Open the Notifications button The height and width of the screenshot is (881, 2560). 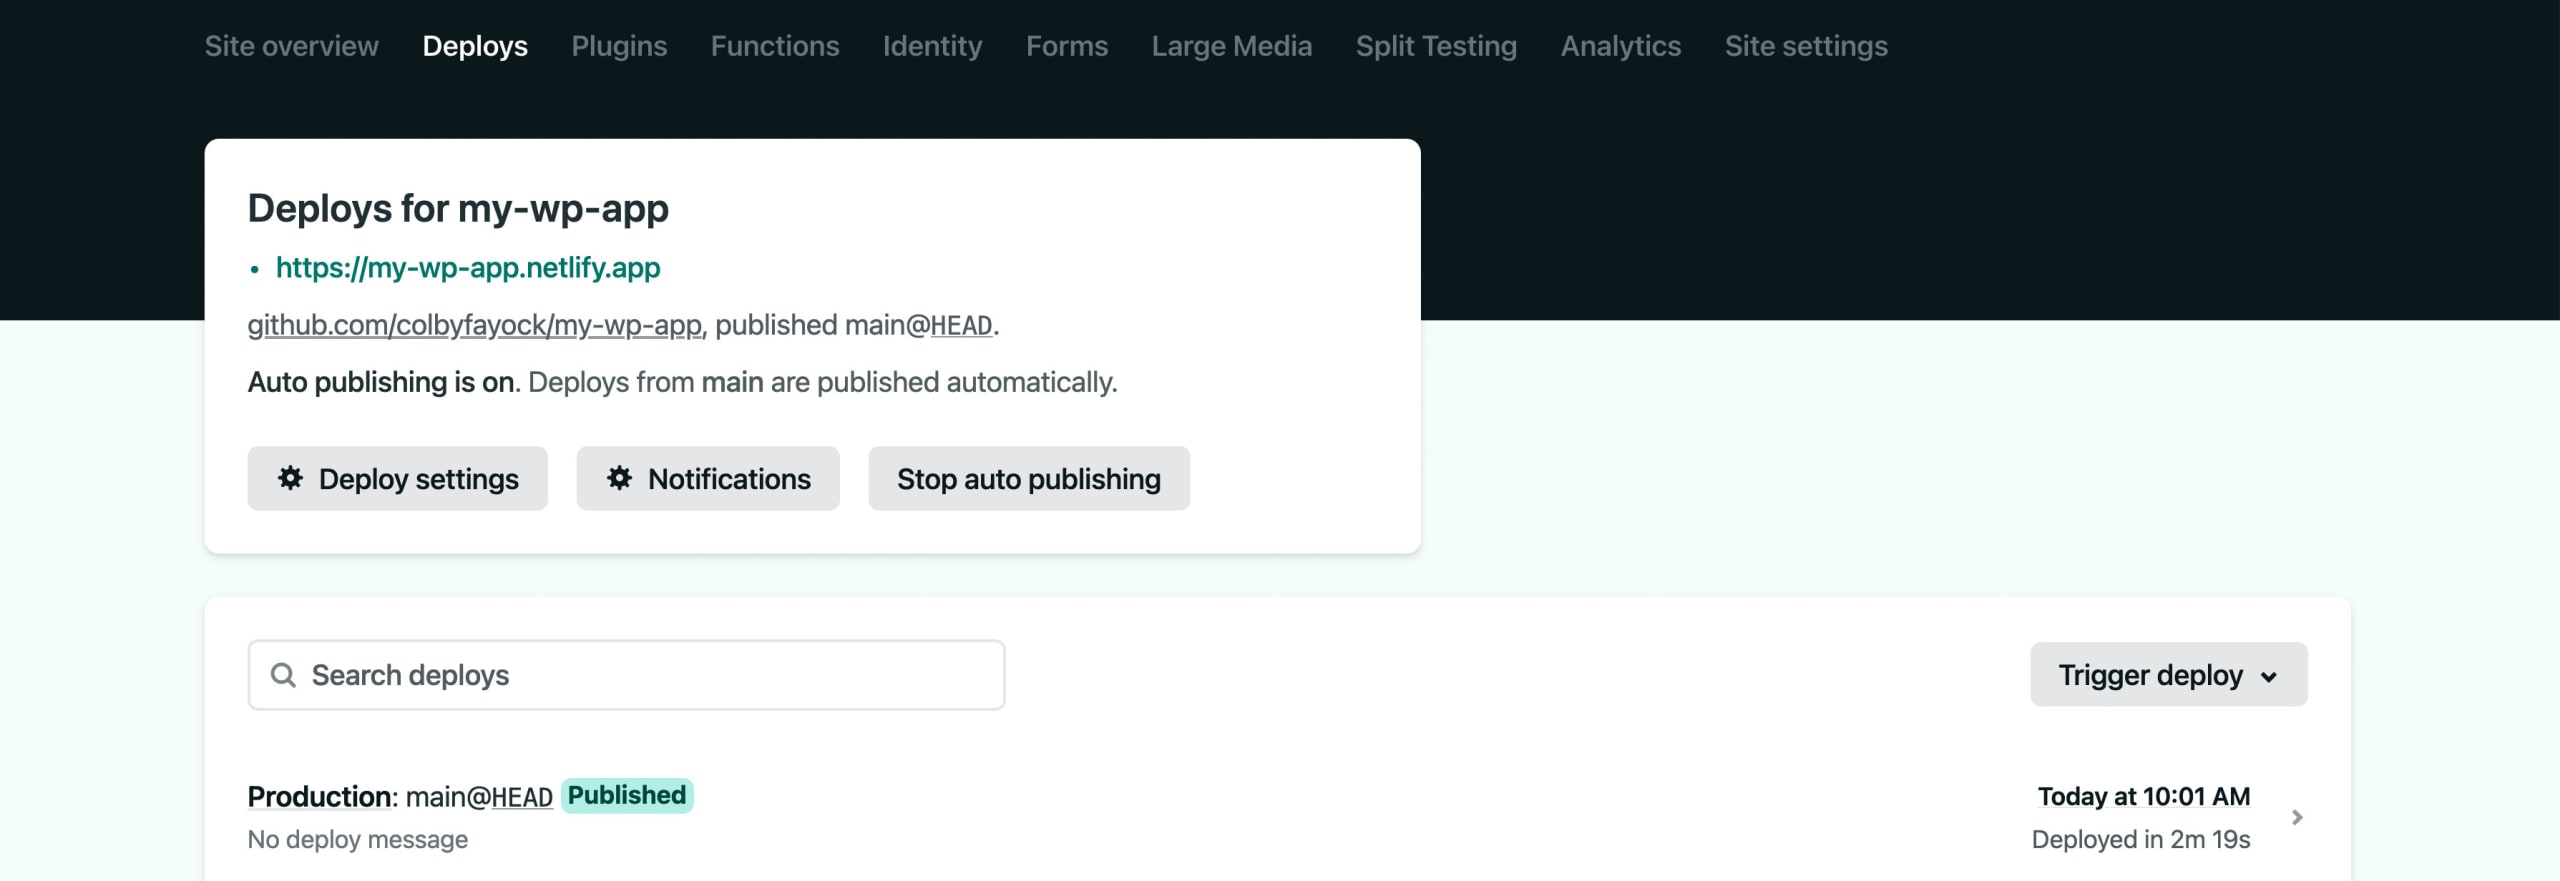[x=708, y=479]
